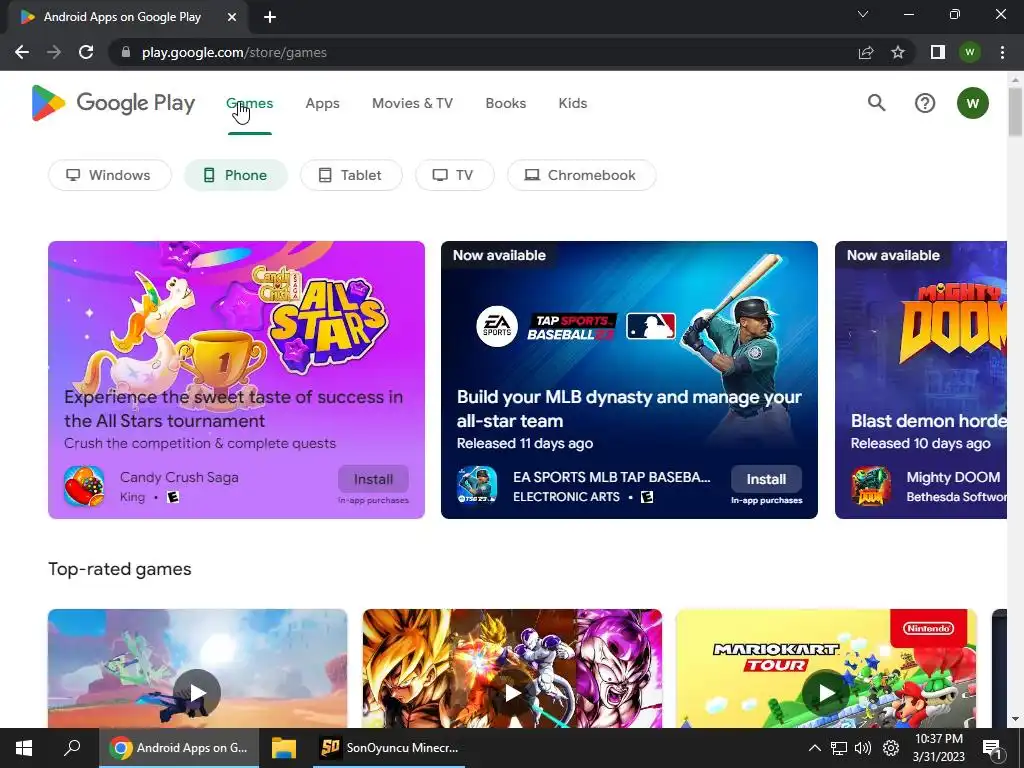Share this page using the address bar icon

866,52
